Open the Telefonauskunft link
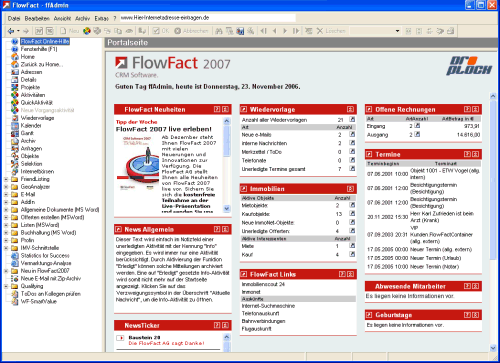This screenshot has height=363, width=500. pyautogui.click(x=261, y=313)
